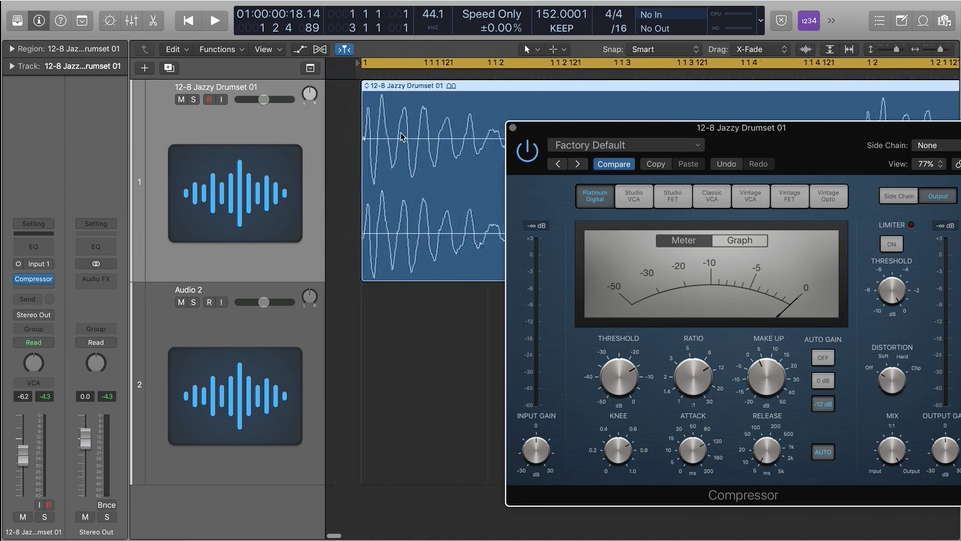
Task: Start playback with the Play button
Action: click(215, 20)
